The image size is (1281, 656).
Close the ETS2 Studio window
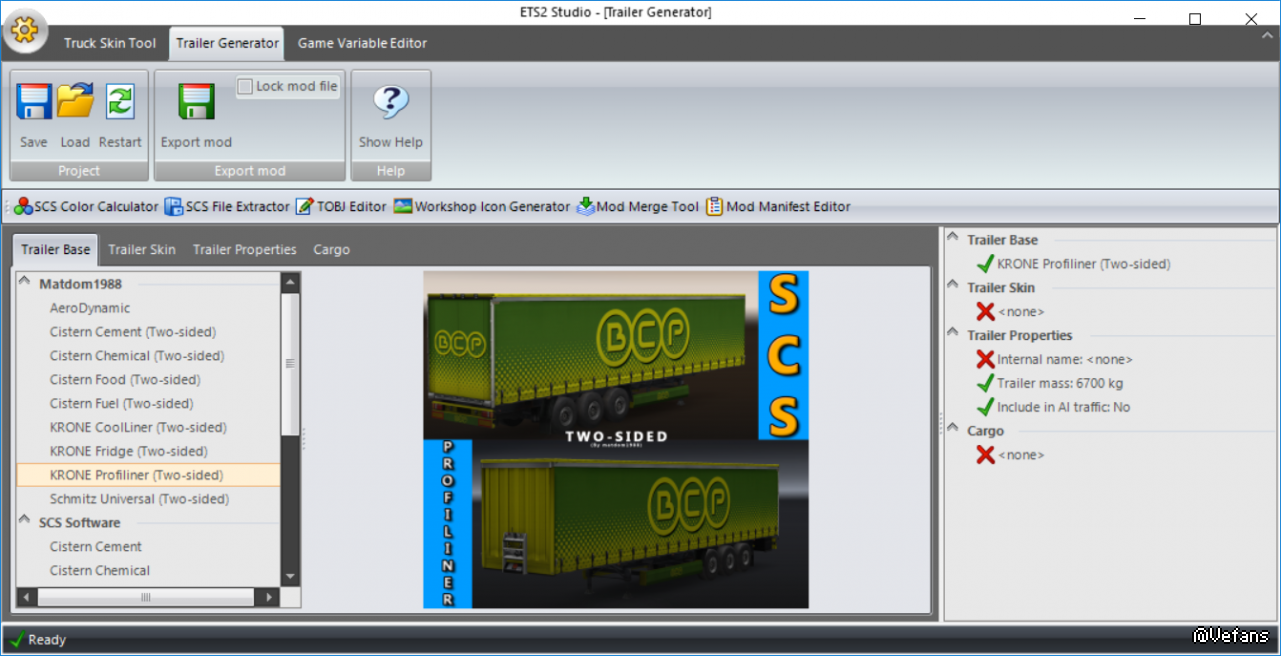(x=1251, y=17)
